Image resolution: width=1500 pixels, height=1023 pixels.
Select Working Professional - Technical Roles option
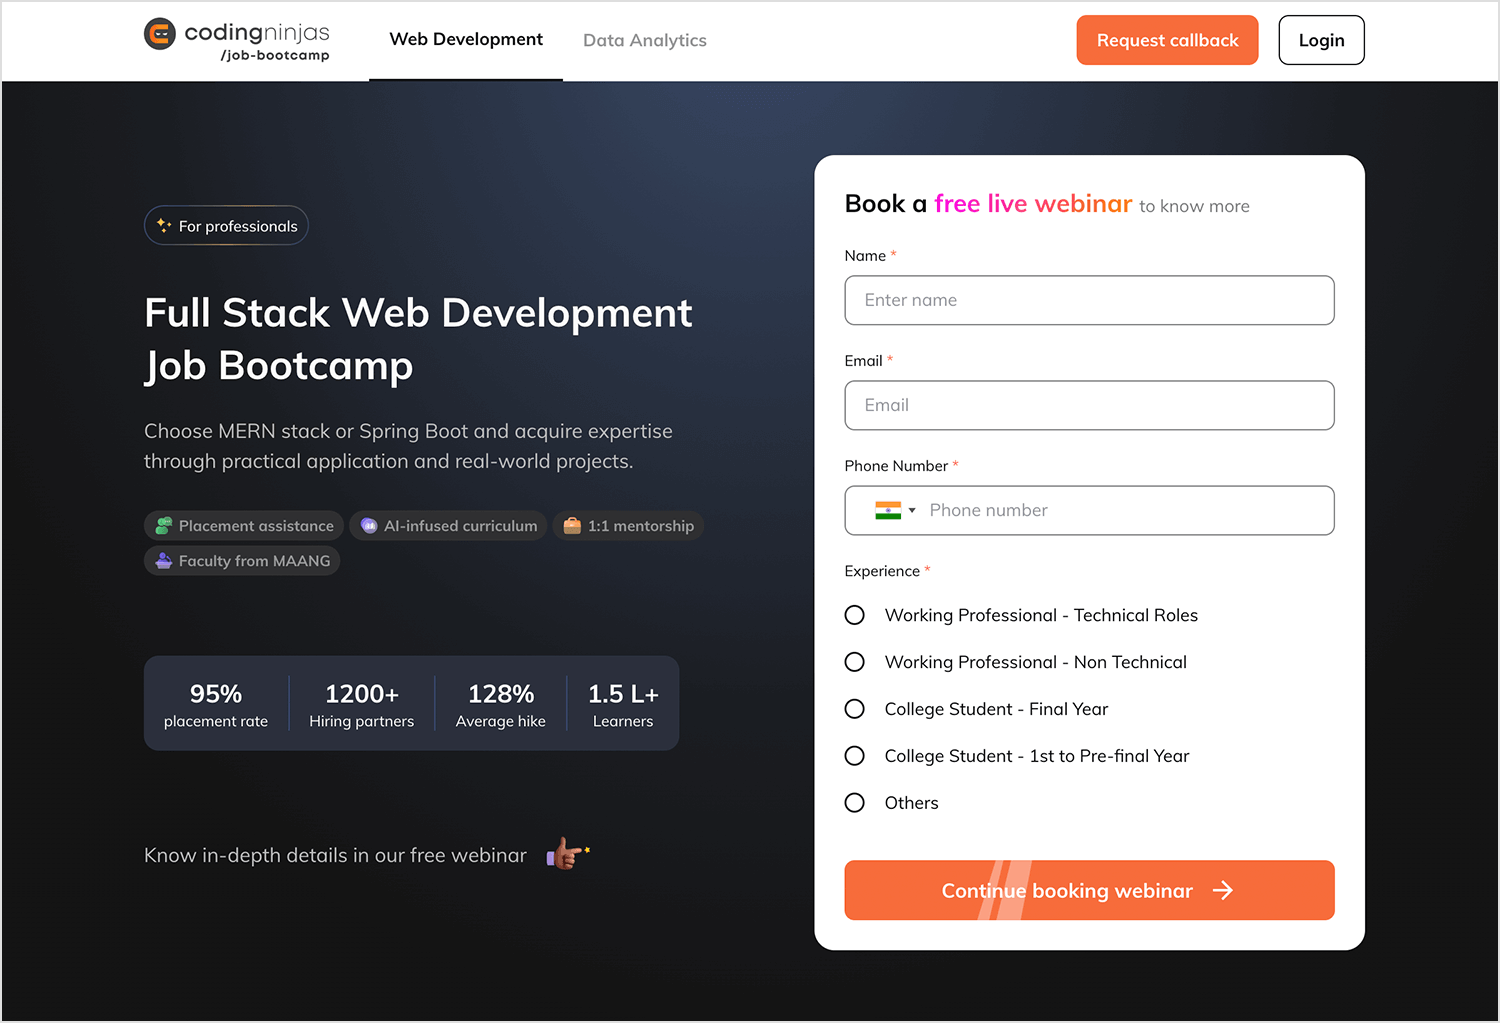[x=855, y=615]
